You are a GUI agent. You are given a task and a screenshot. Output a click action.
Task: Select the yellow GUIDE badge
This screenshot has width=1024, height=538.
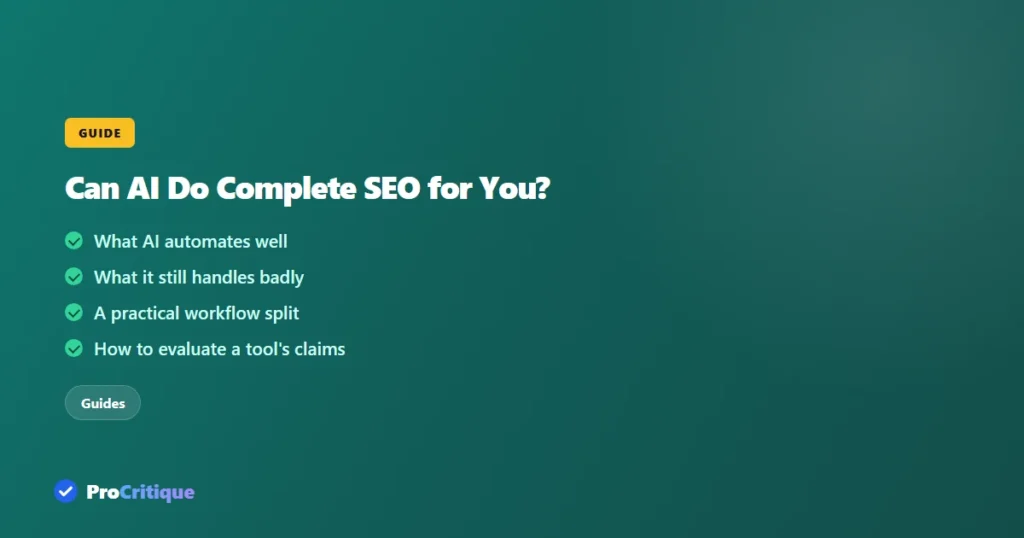click(100, 133)
